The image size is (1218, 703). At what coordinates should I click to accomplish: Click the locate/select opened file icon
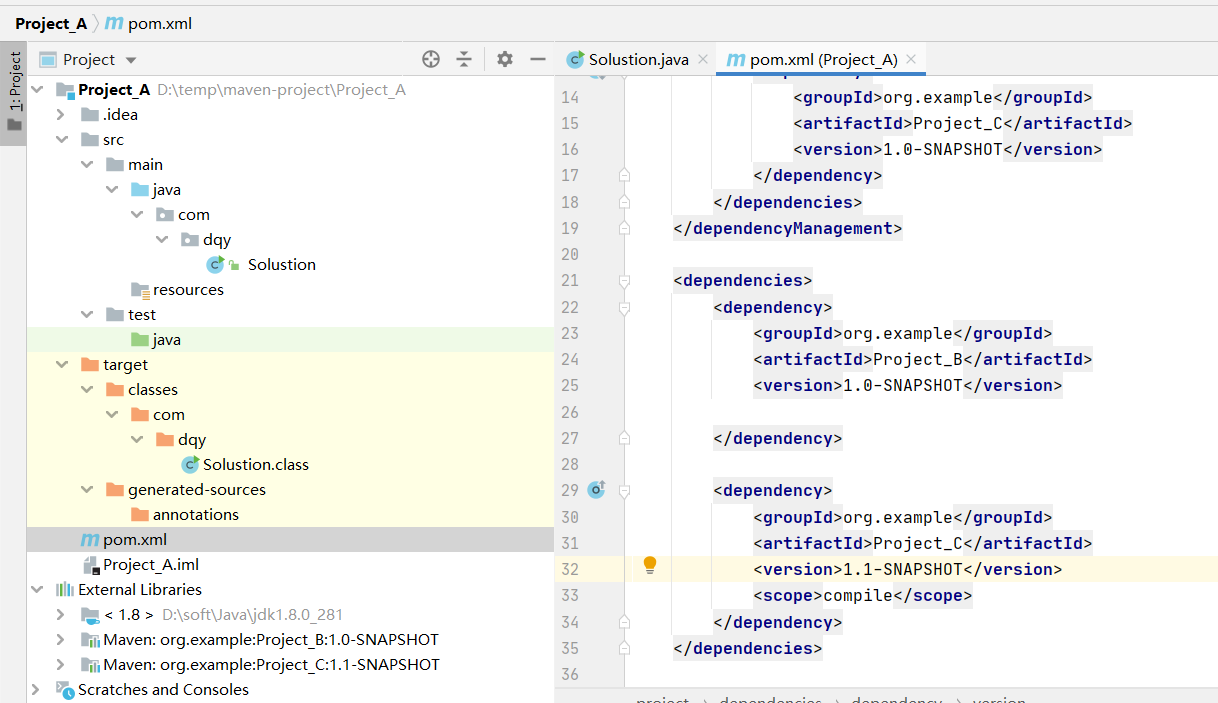pyautogui.click(x=431, y=59)
